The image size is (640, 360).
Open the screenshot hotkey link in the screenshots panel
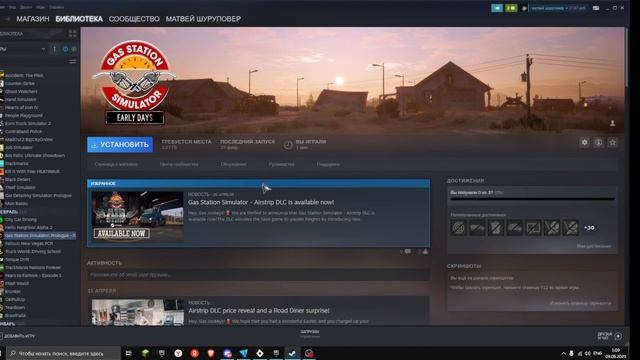pyautogui.click(x=580, y=303)
